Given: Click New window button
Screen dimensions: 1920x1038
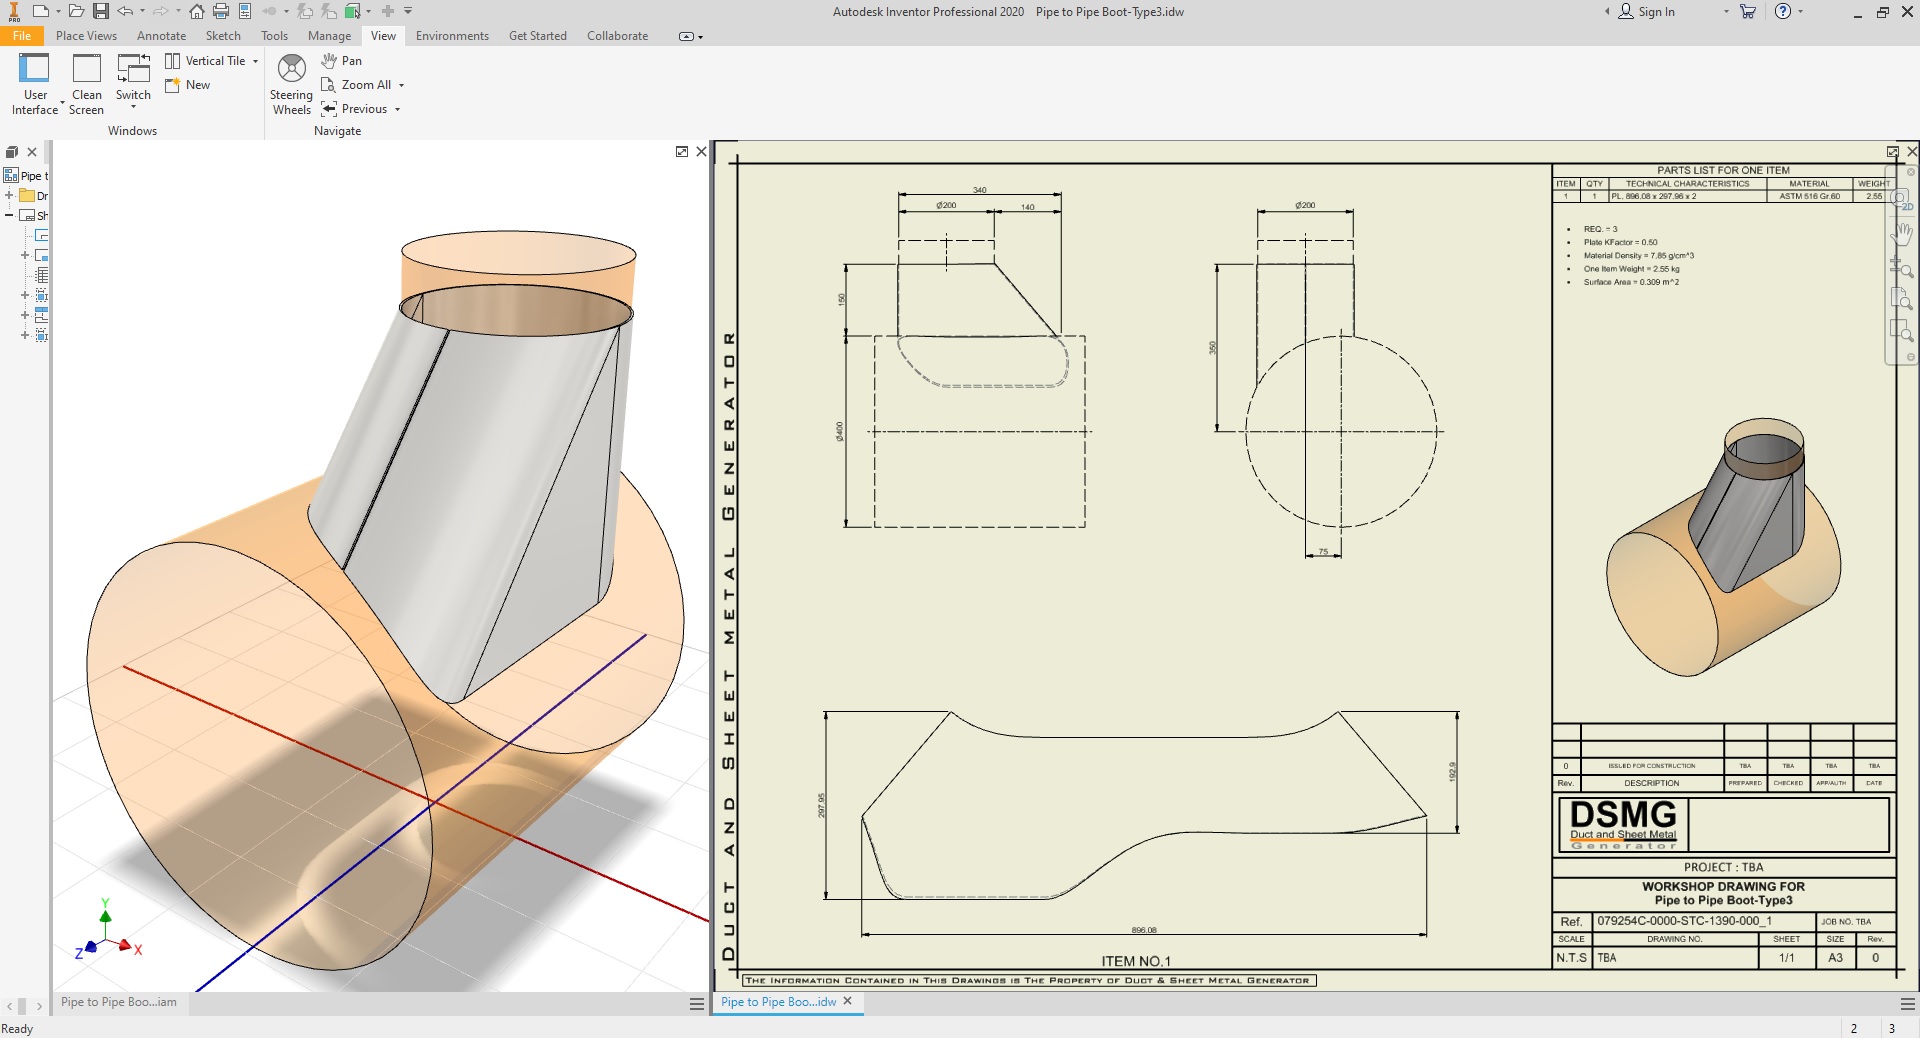Looking at the screenshot, I should pyautogui.click(x=188, y=85).
